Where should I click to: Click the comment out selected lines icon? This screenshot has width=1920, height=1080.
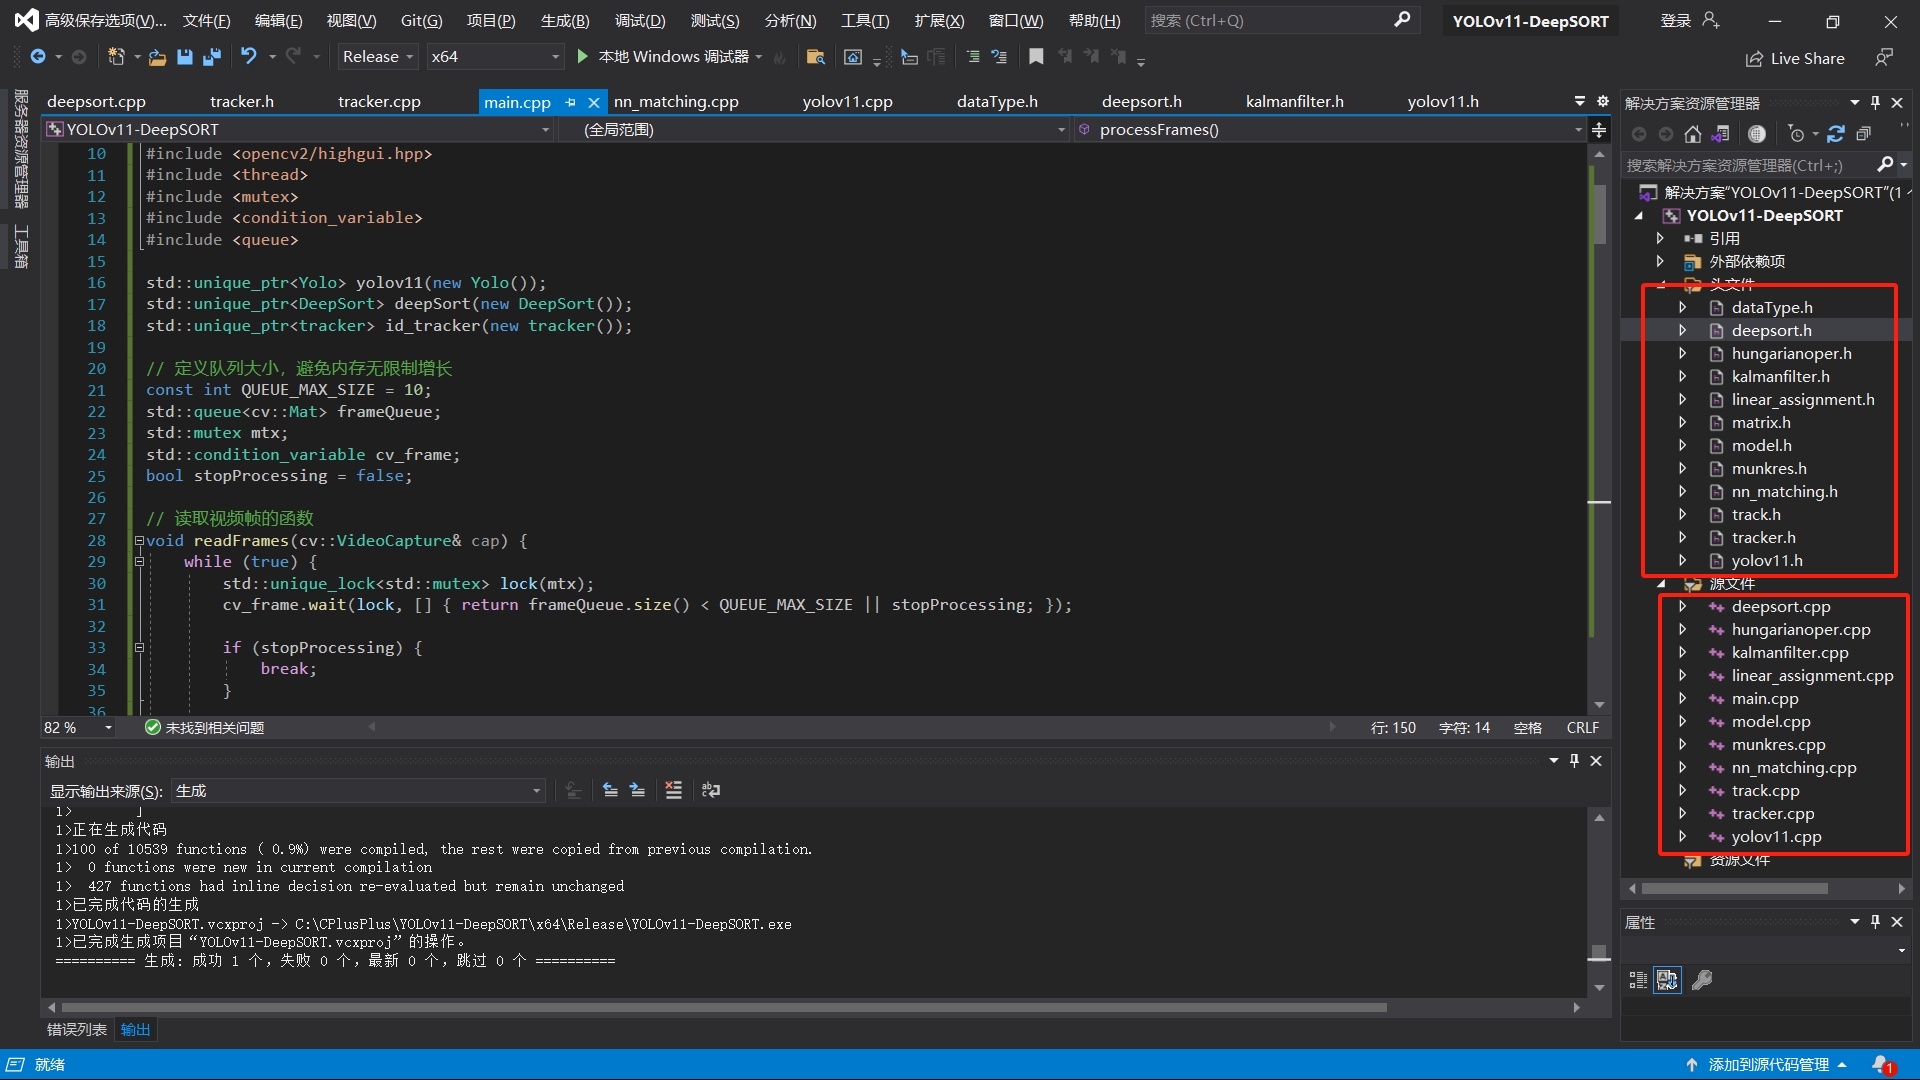(x=972, y=57)
